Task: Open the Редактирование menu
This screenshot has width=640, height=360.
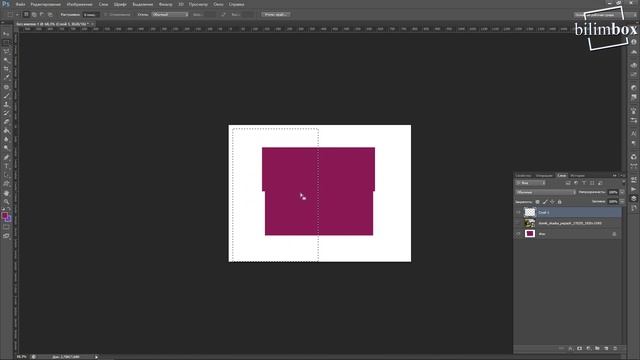Action: [46, 4]
